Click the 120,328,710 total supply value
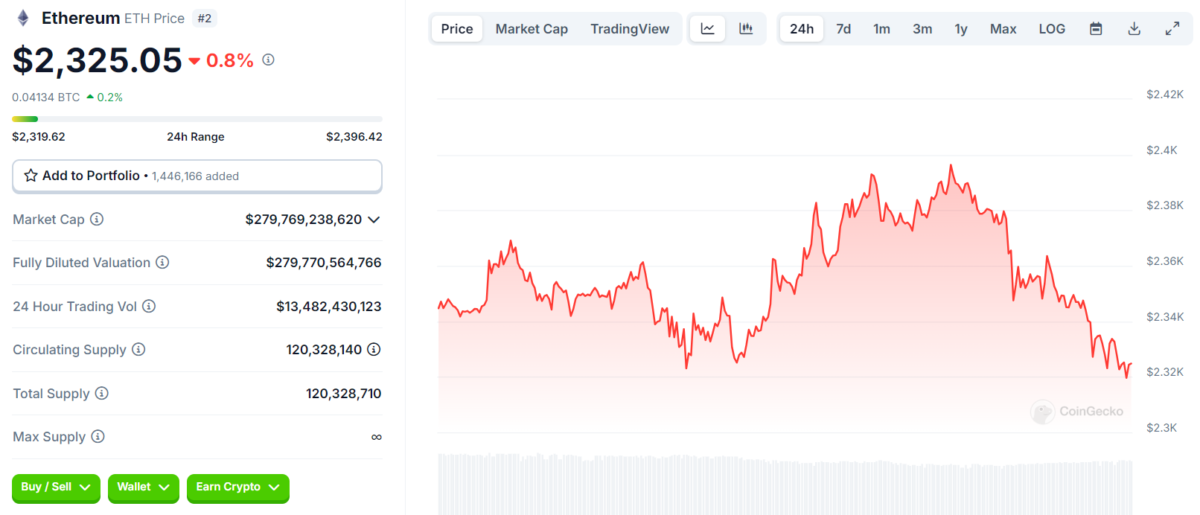This screenshot has height=515, width=1200. click(x=344, y=393)
